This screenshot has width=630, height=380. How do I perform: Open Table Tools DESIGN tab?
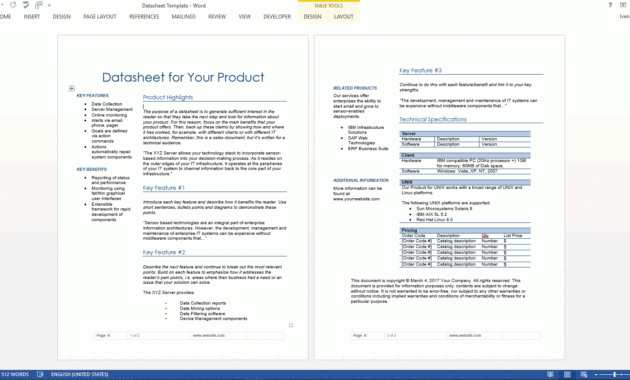click(x=312, y=16)
